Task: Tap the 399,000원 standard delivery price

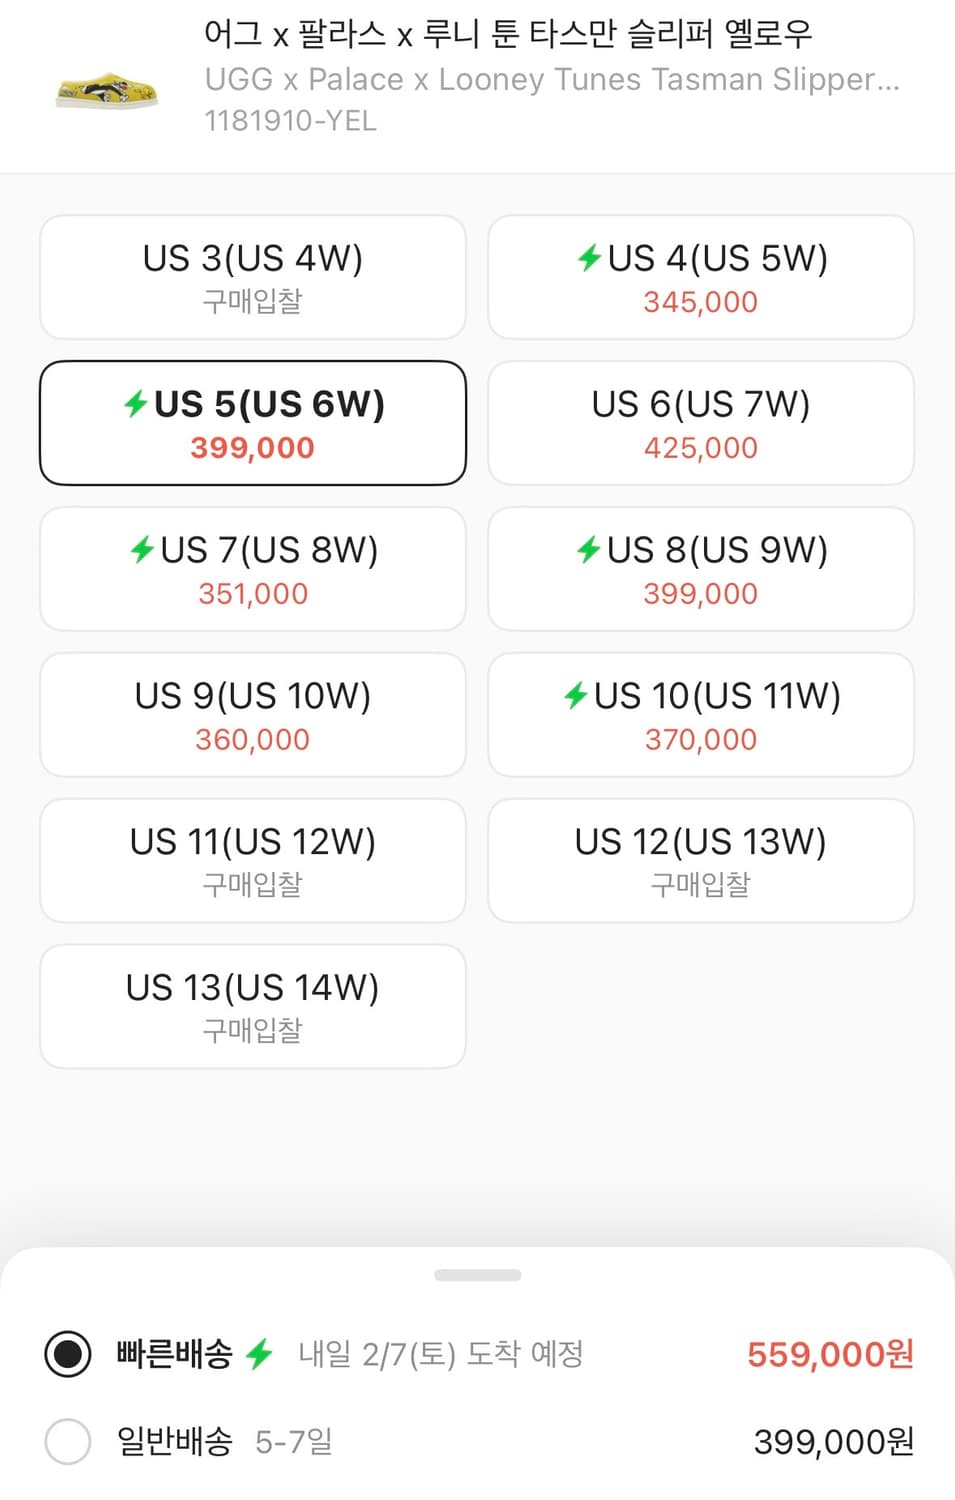Action: click(833, 1441)
